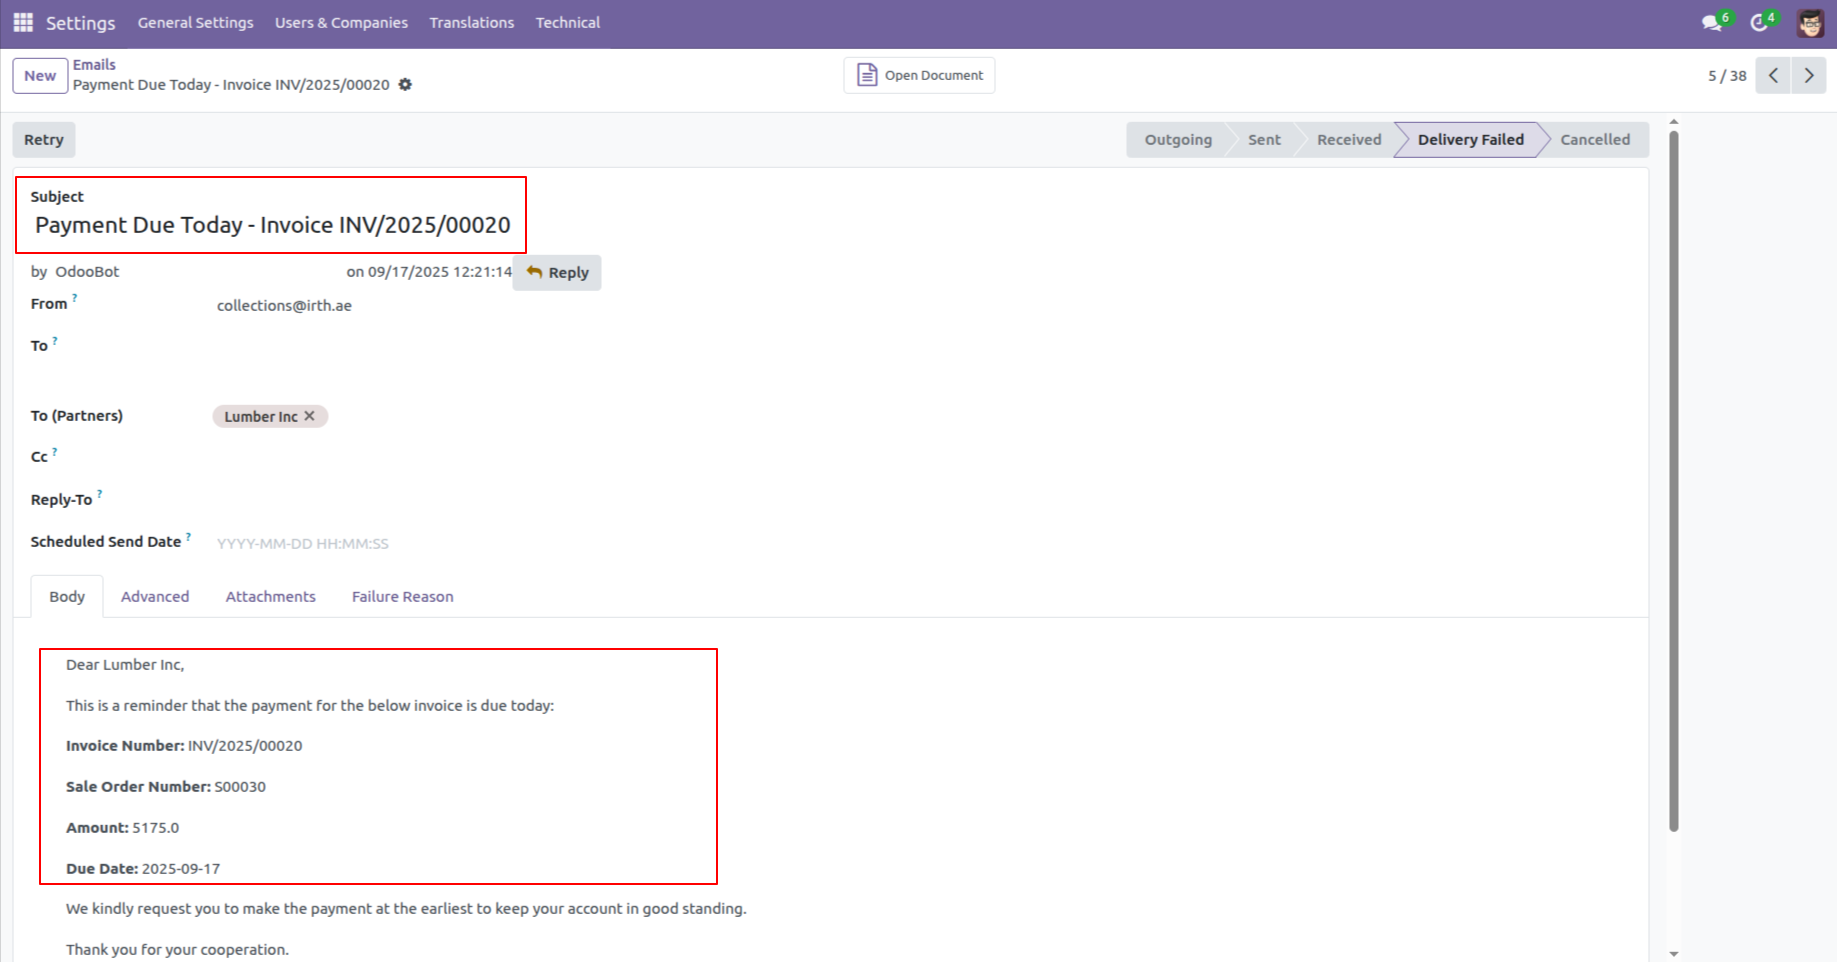
Task: Click the 'This is a reminder' sentence
Action: (x=310, y=706)
